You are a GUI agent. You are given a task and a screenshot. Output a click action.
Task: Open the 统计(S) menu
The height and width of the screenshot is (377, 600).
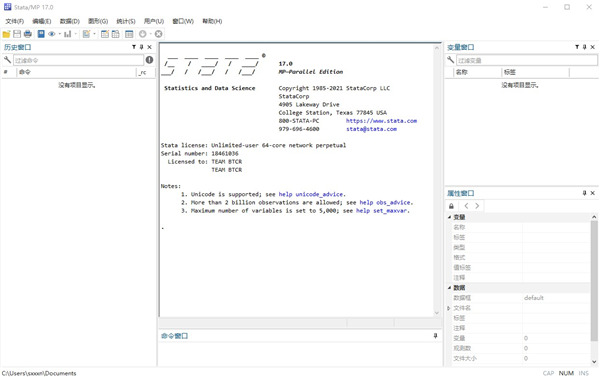point(126,21)
